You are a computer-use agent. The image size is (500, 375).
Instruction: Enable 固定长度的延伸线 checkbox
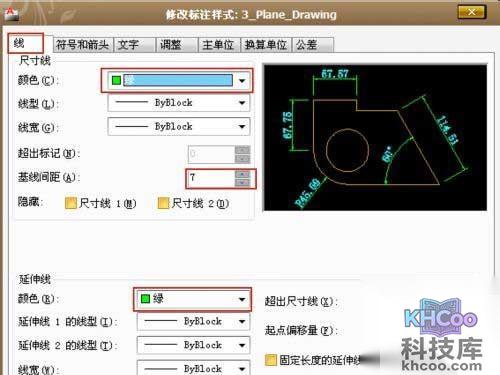click(271, 360)
